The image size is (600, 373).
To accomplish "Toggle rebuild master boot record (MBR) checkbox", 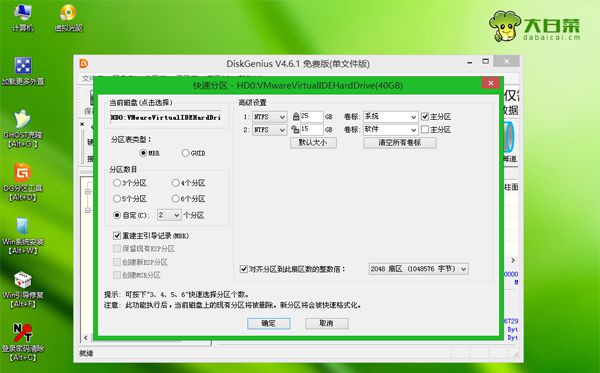I will [x=117, y=236].
